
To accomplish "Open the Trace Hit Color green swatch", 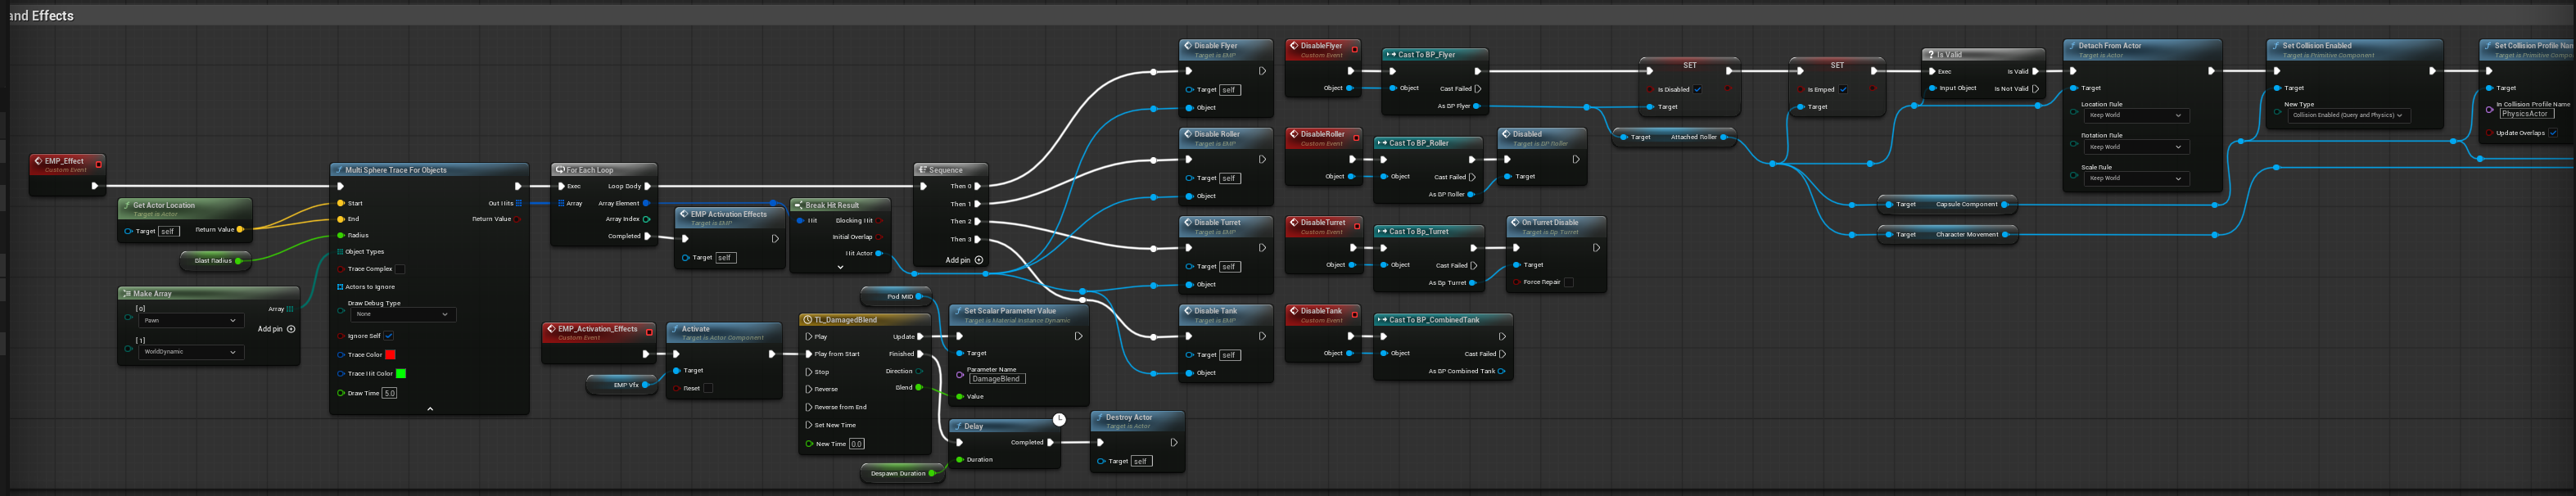I will click(x=401, y=373).
